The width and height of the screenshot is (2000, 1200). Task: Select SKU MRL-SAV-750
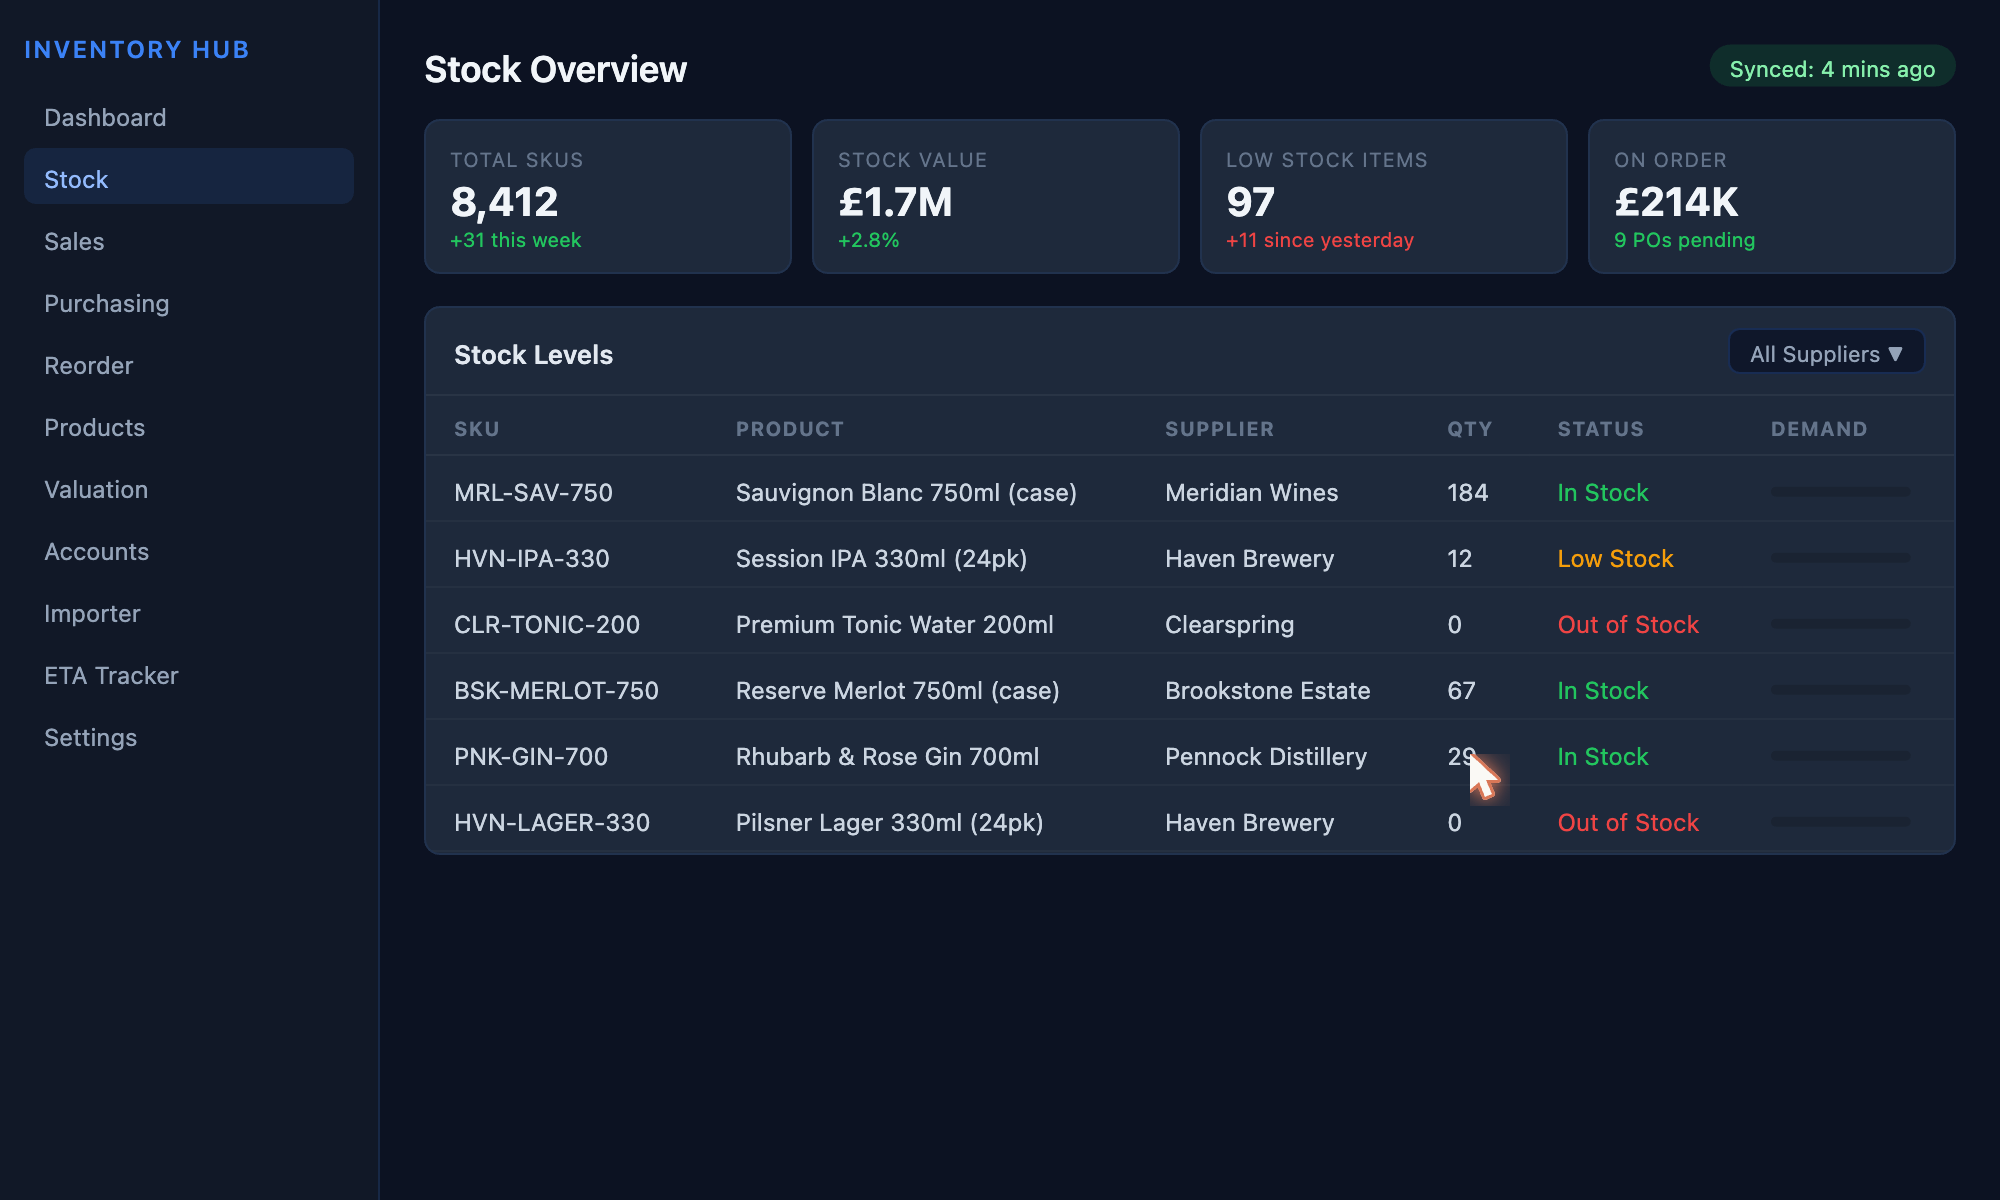[533, 493]
